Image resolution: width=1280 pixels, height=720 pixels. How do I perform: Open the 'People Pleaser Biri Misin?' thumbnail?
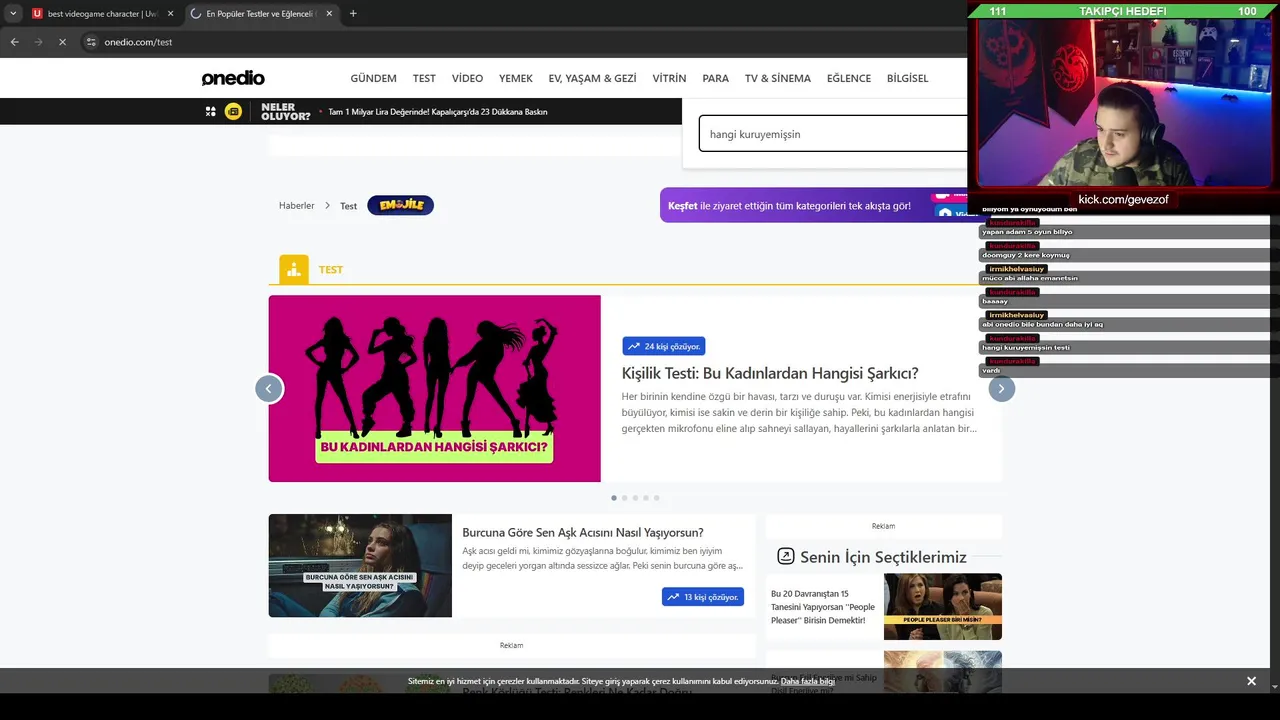click(943, 606)
